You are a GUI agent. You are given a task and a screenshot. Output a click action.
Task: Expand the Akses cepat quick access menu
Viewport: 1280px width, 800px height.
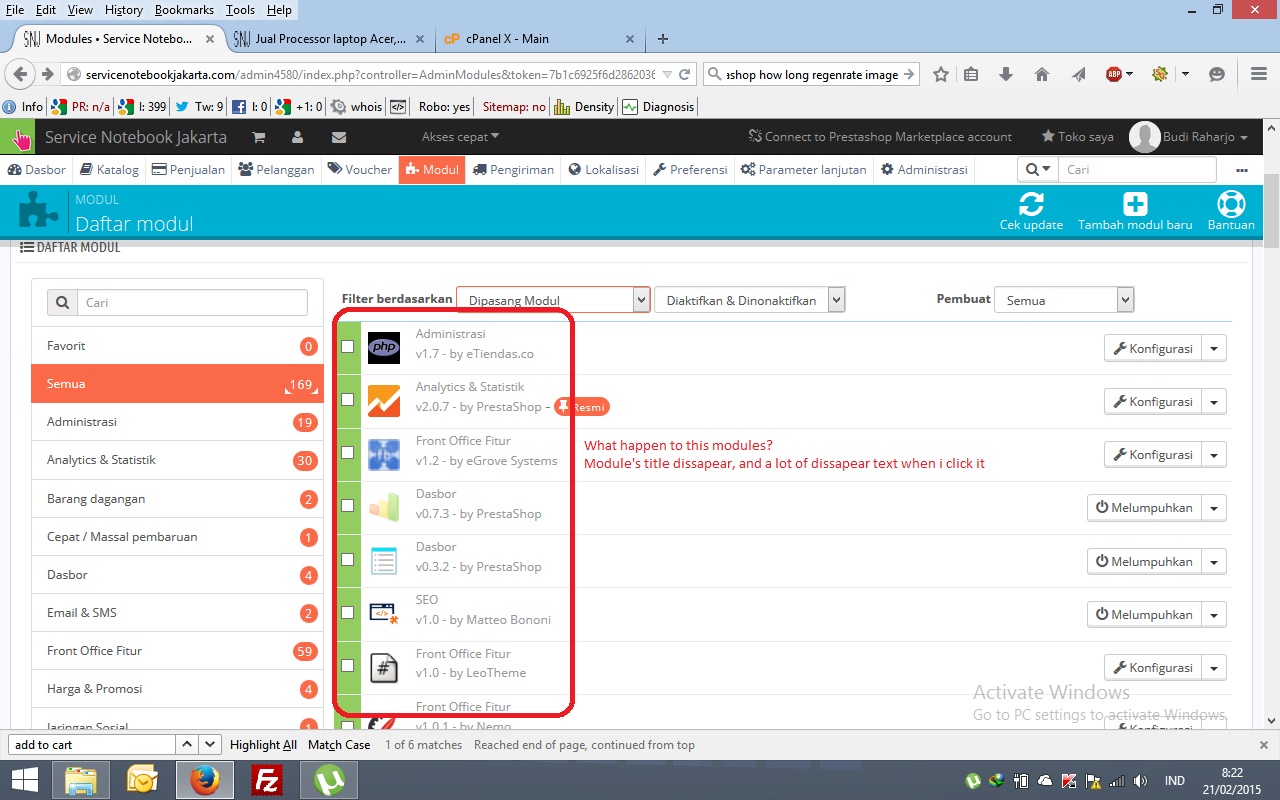tap(460, 137)
